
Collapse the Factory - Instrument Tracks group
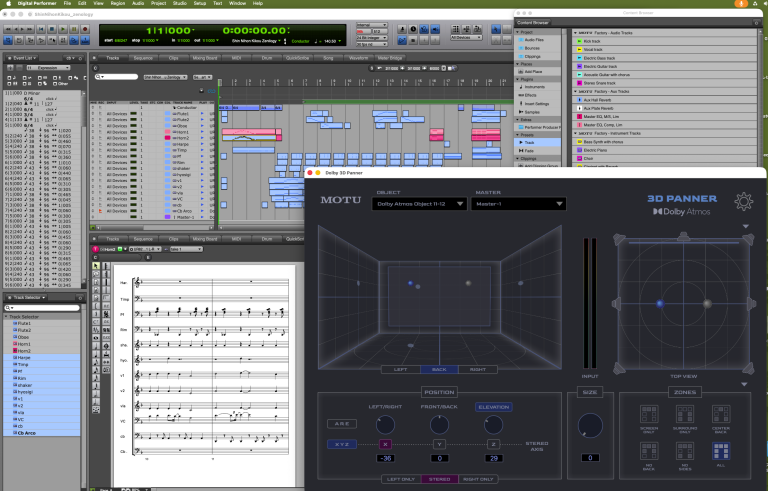pyautogui.click(x=576, y=133)
